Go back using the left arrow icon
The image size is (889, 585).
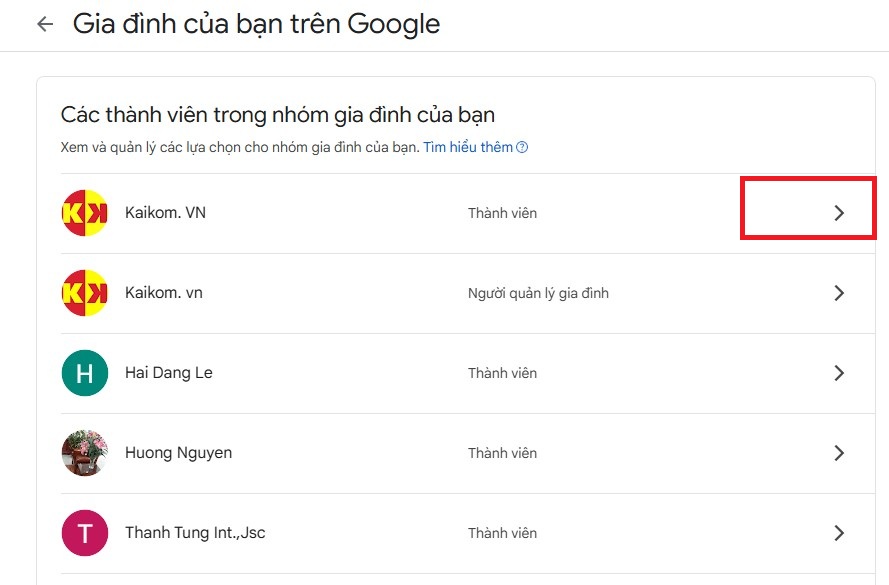(x=45, y=24)
